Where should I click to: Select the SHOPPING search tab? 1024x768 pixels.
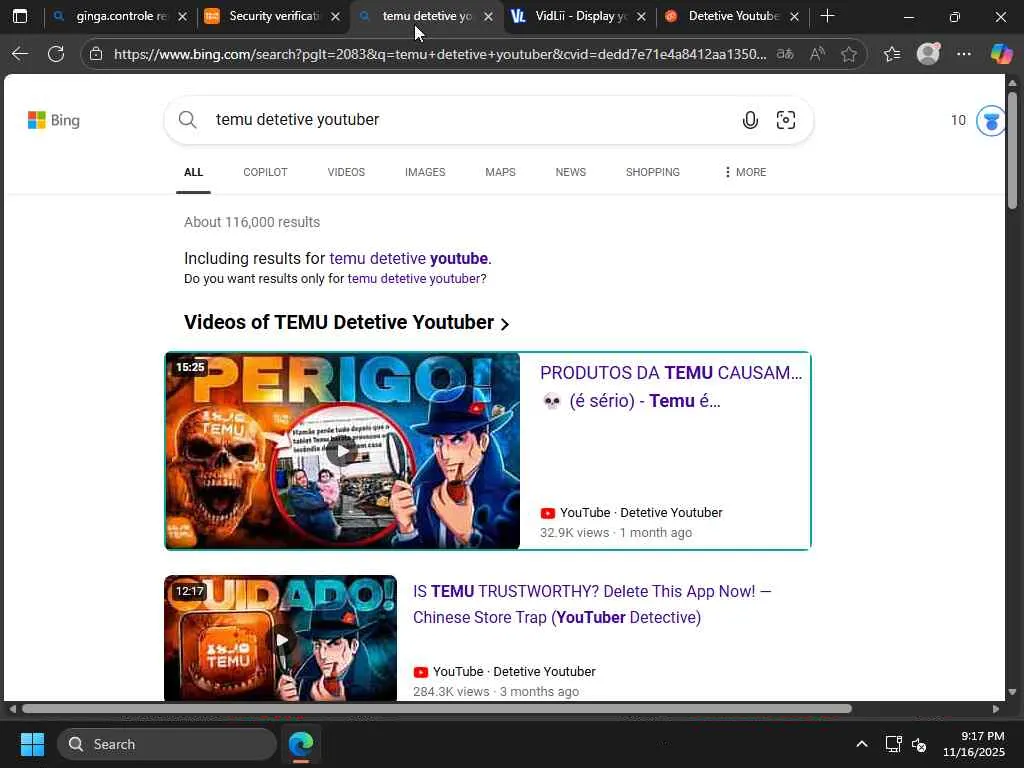(652, 172)
